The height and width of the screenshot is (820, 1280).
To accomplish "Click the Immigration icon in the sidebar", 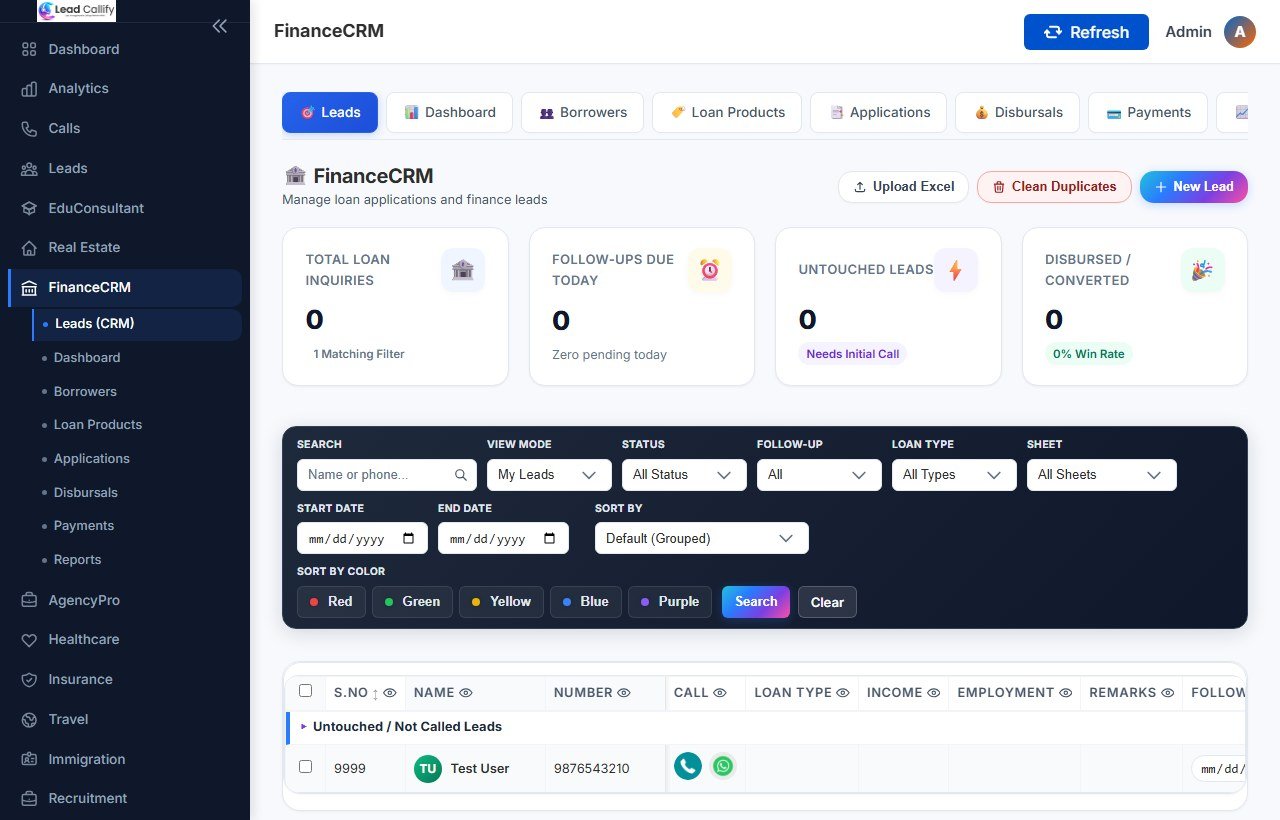I will pos(29,760).
